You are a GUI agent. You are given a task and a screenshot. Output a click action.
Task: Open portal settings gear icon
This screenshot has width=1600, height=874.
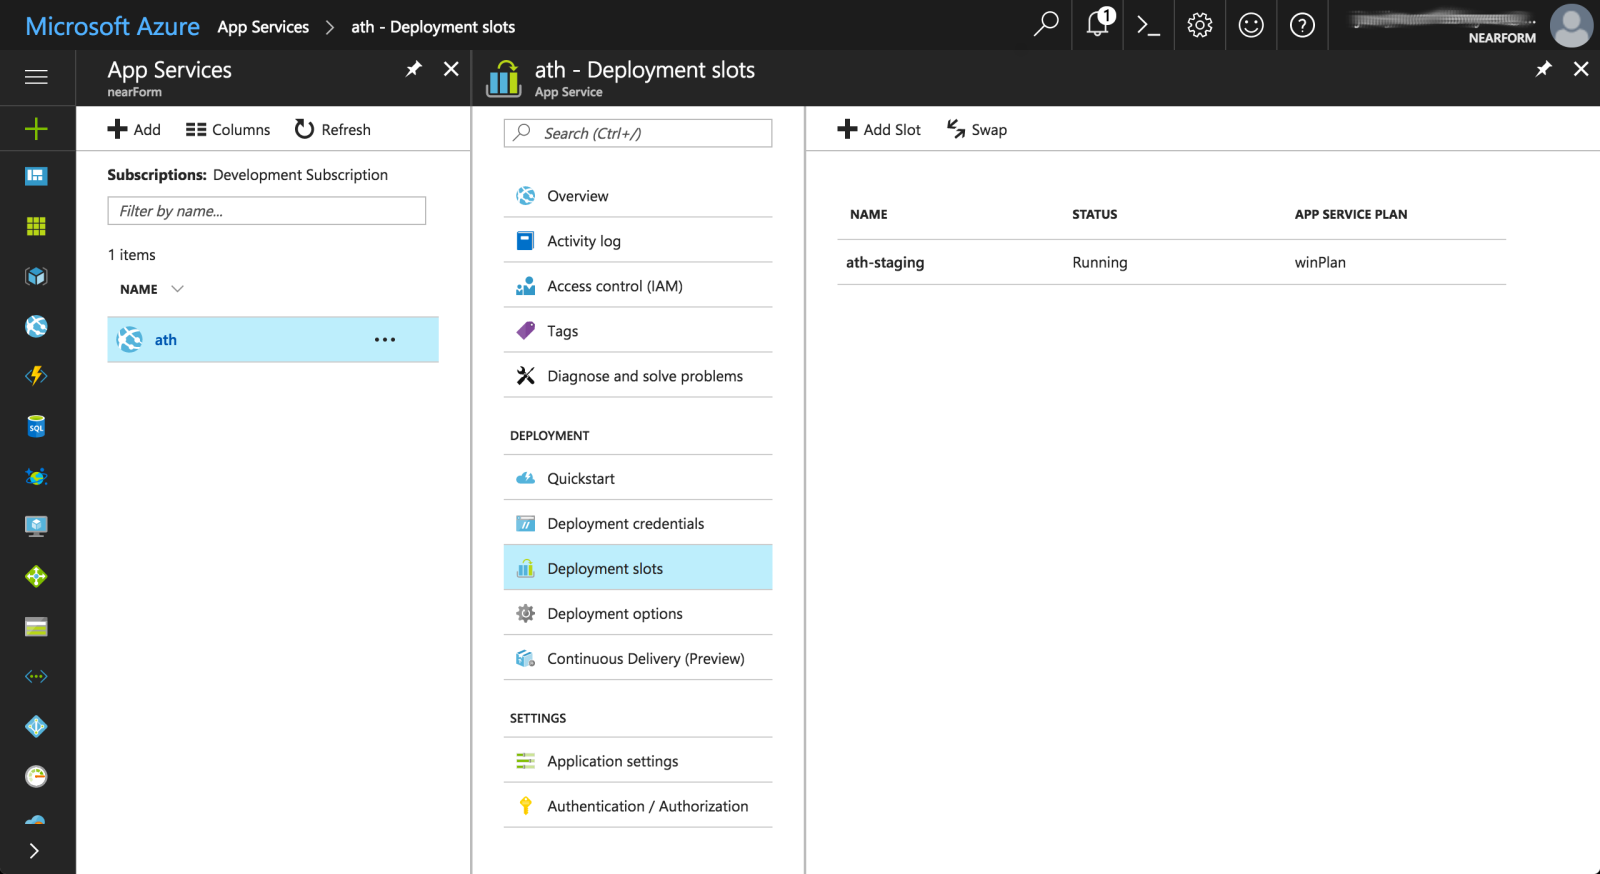(1200, 25)
